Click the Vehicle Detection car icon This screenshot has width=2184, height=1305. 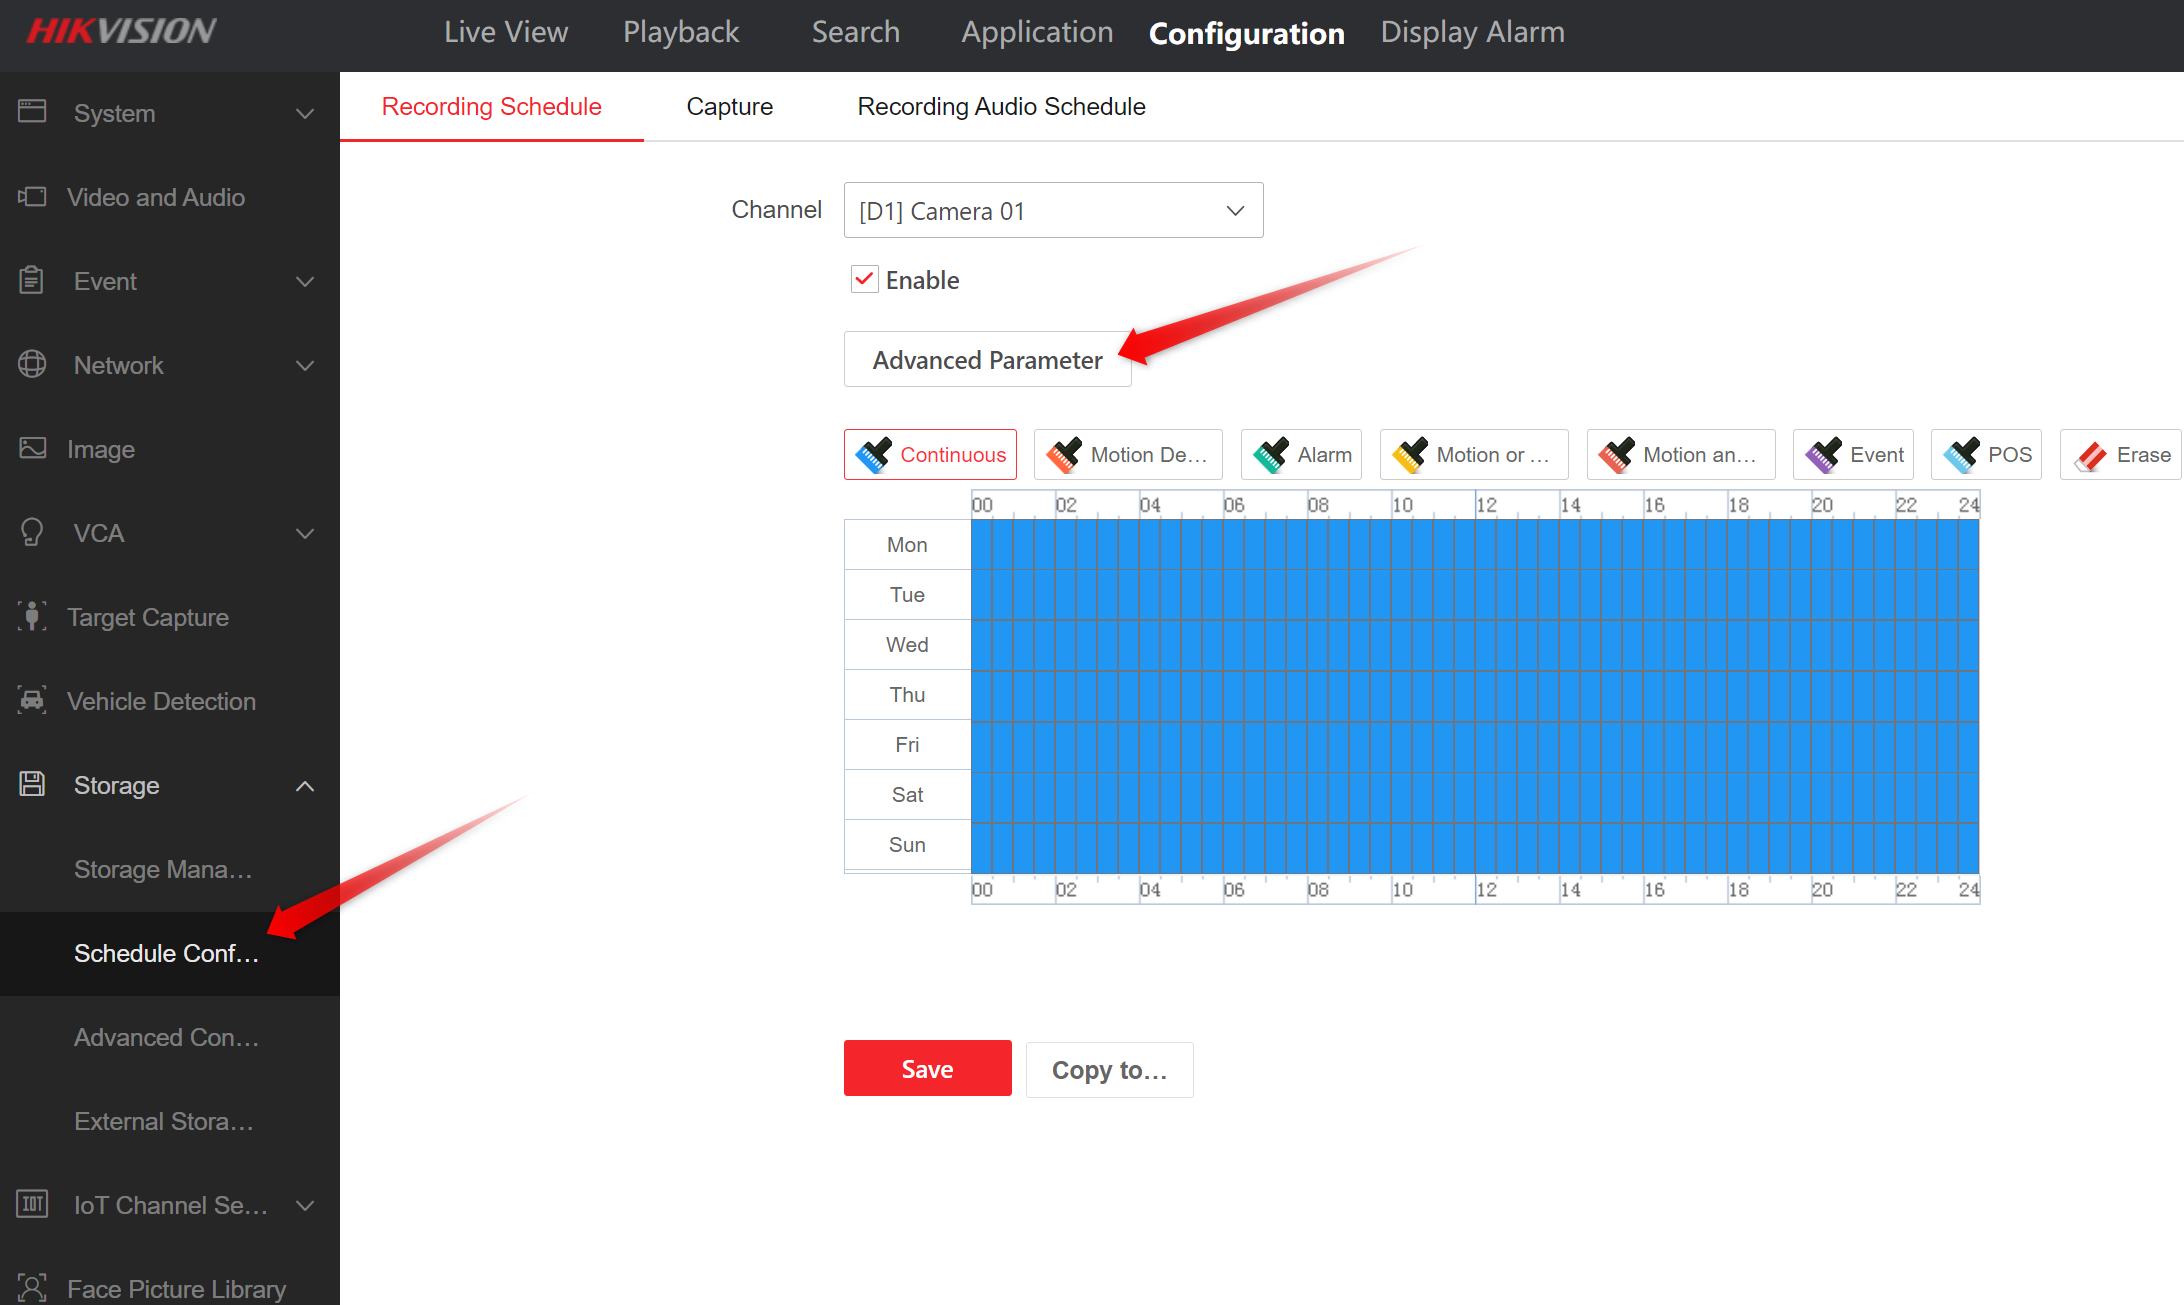[x=32, y=700]
